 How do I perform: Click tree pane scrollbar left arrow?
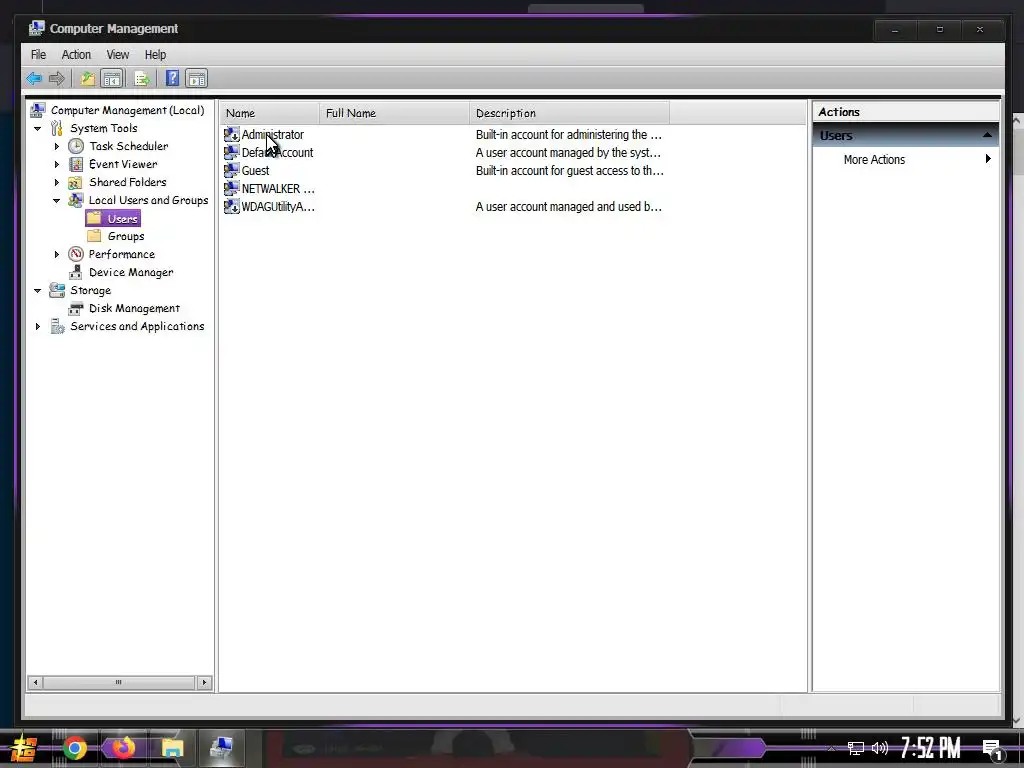(x=35, y=682)
